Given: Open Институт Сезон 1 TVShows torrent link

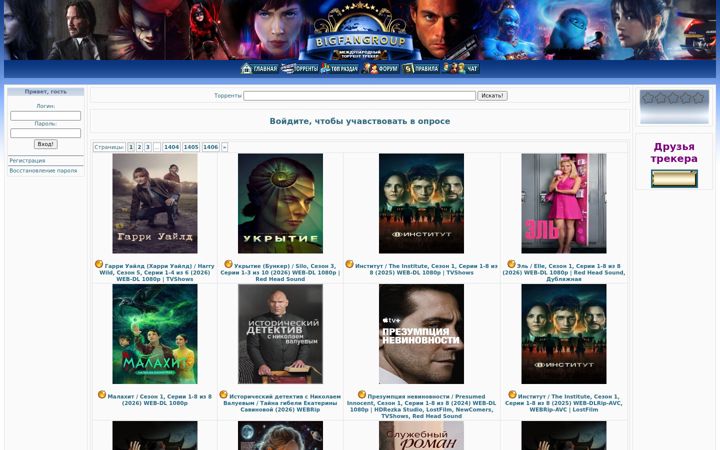Looking at the screenshot, I should coord(425,269).
